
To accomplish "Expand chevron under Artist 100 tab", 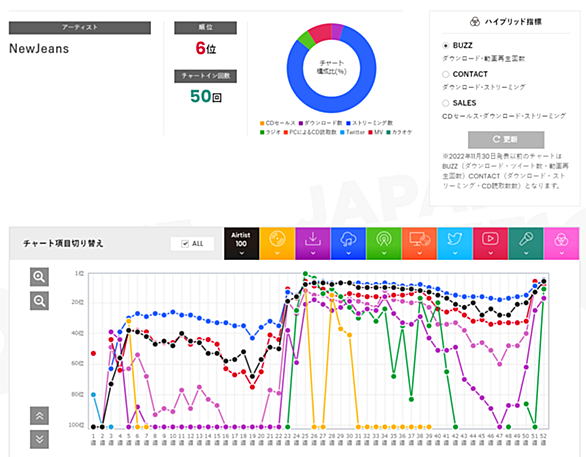I will (x=241, y=253).
